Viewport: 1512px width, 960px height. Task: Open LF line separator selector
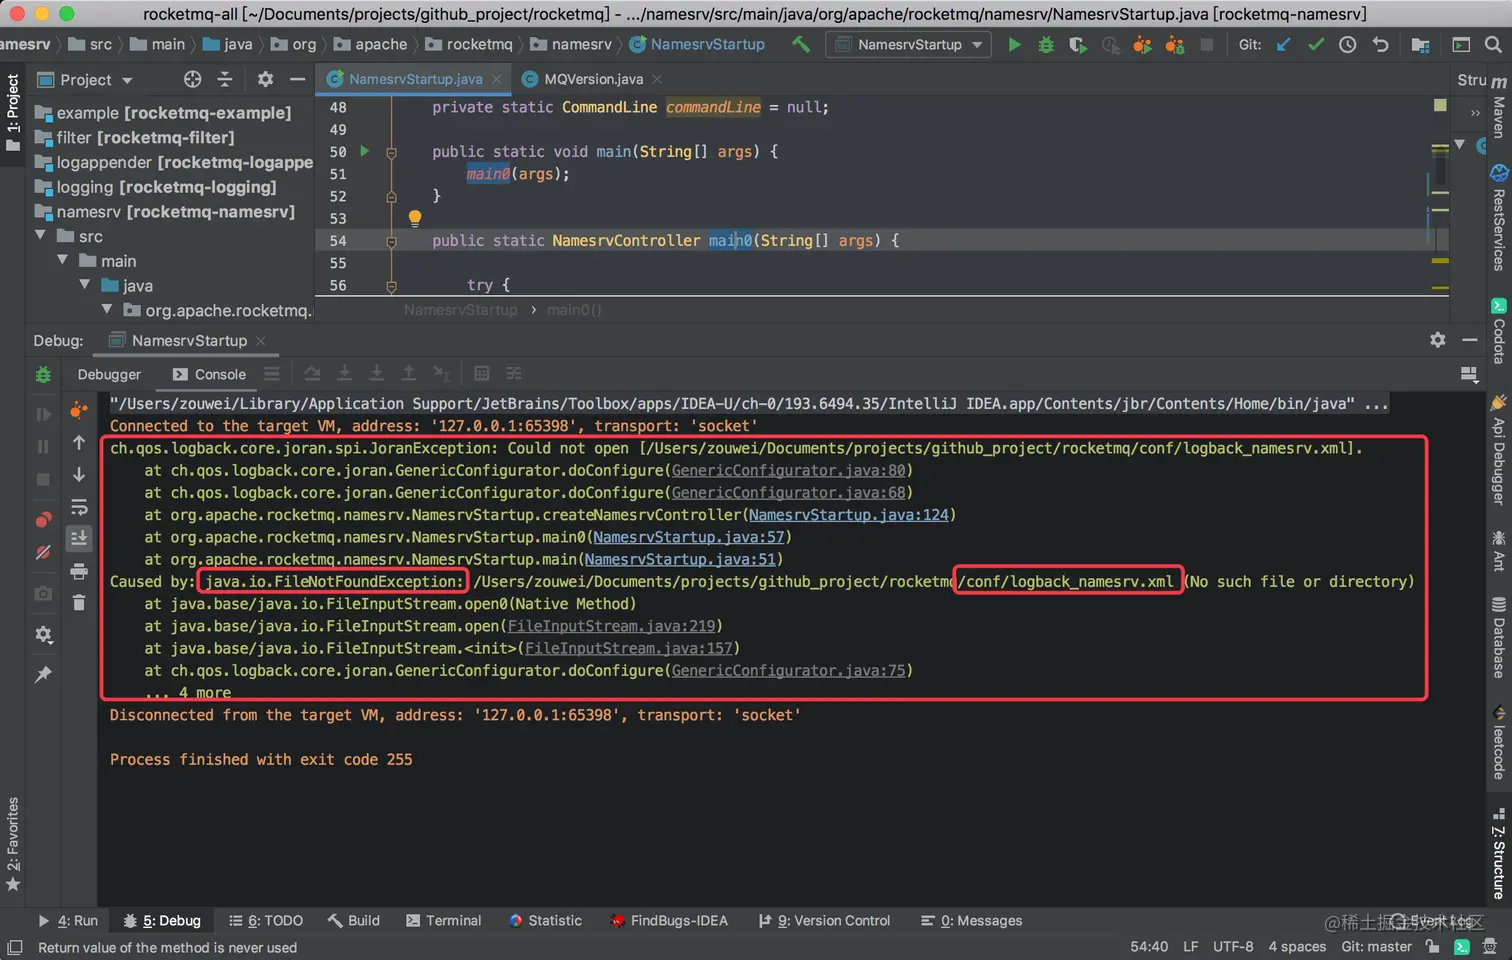pos(1190,946)
